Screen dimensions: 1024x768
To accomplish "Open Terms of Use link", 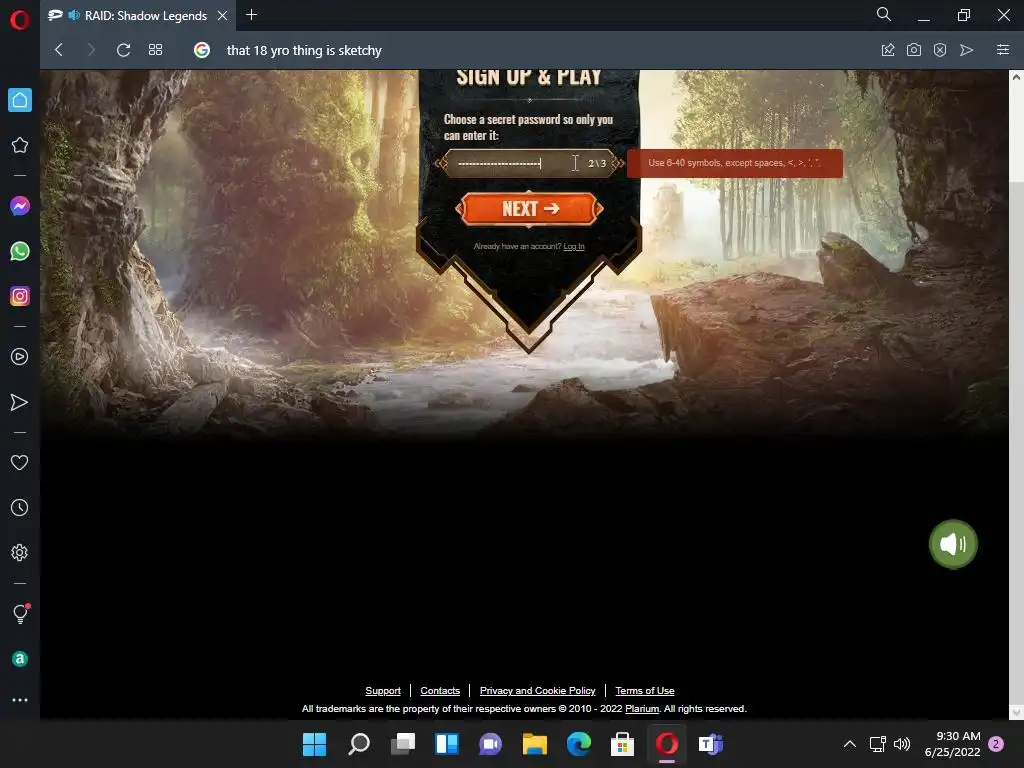I will click(x=645, y=690).
